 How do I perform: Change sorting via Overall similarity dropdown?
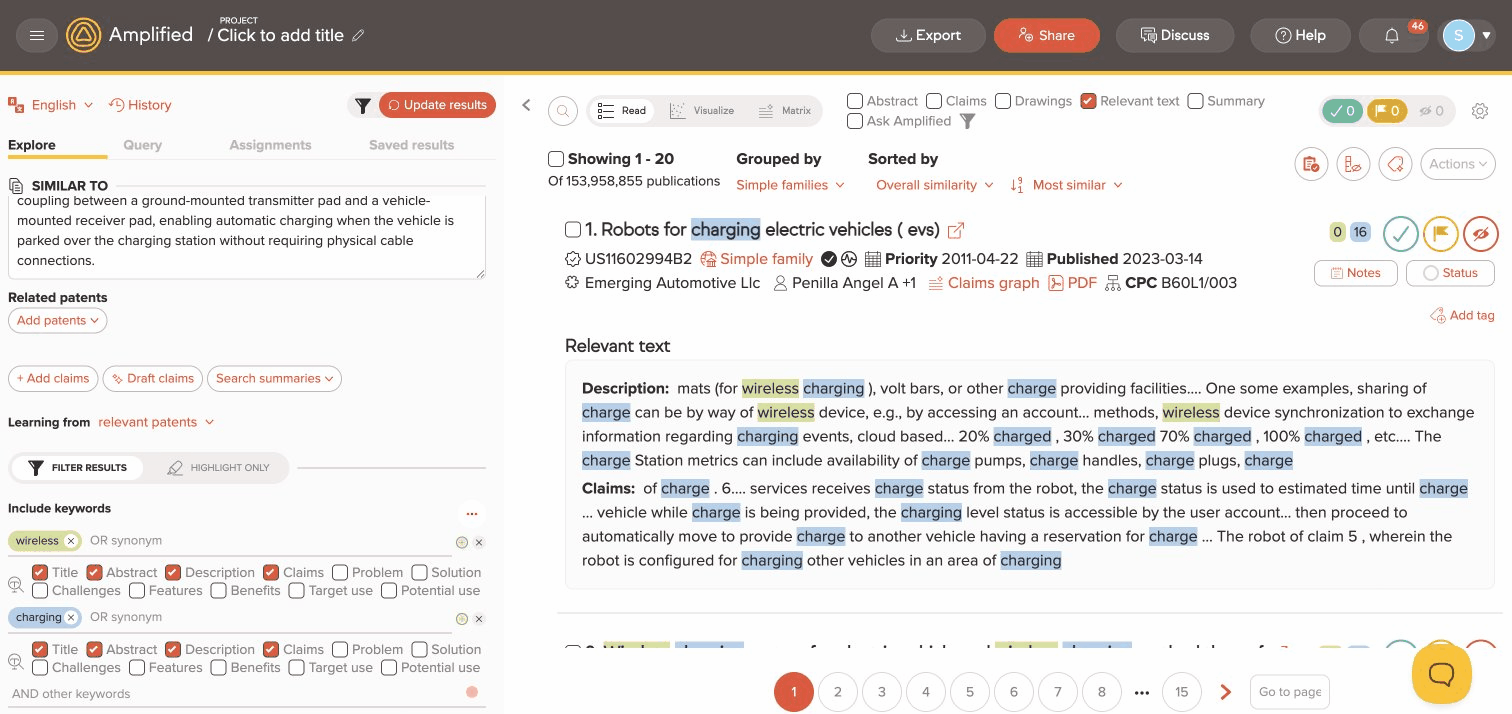click(932, 185)
